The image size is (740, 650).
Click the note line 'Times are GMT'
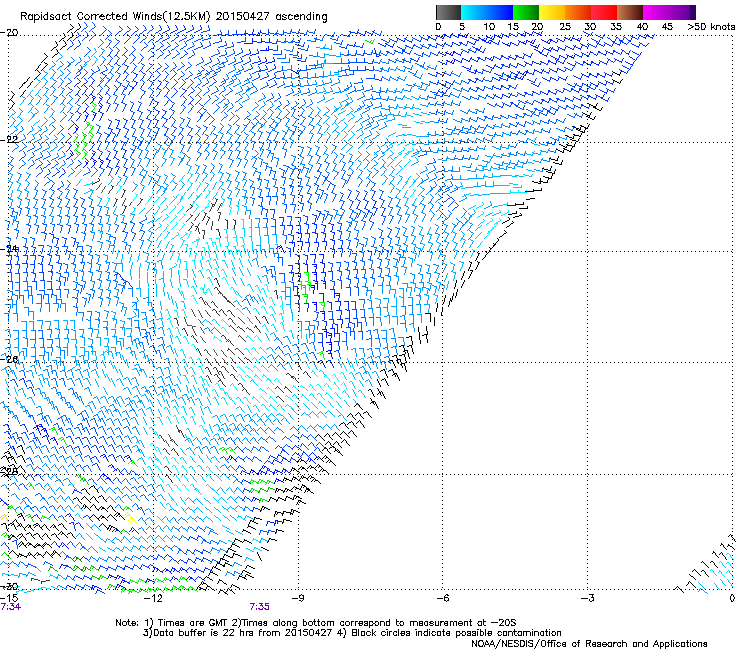point(193,623)
